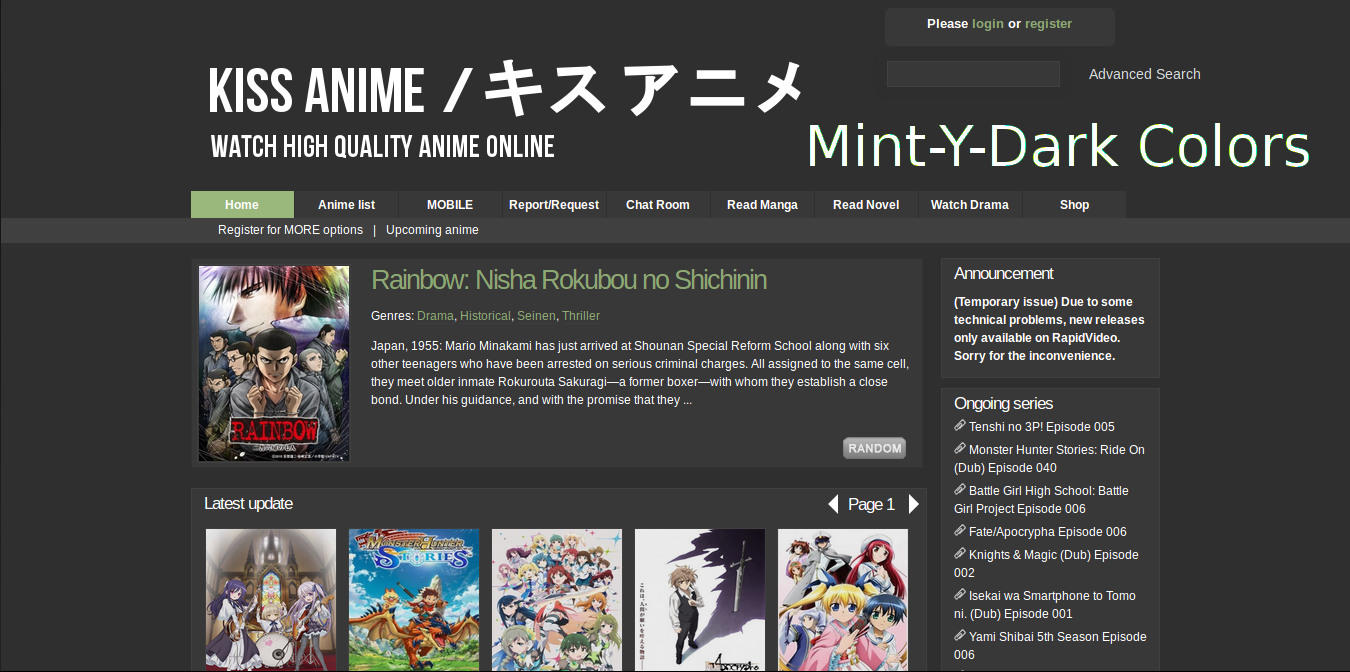Open the Report/Request tab
Screen dimensions: 1350x672
(x=554, y=204)
